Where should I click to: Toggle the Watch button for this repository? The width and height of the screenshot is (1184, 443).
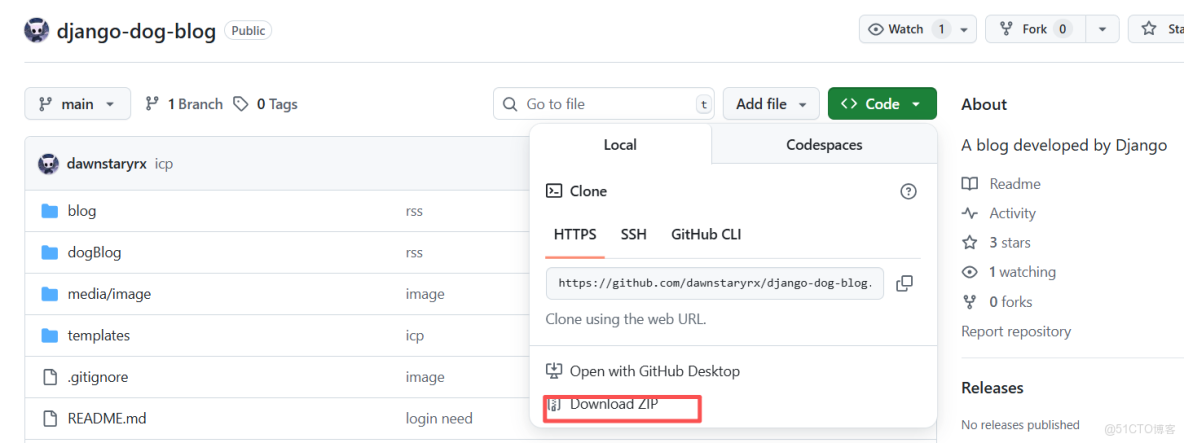(x=905, y=29)
